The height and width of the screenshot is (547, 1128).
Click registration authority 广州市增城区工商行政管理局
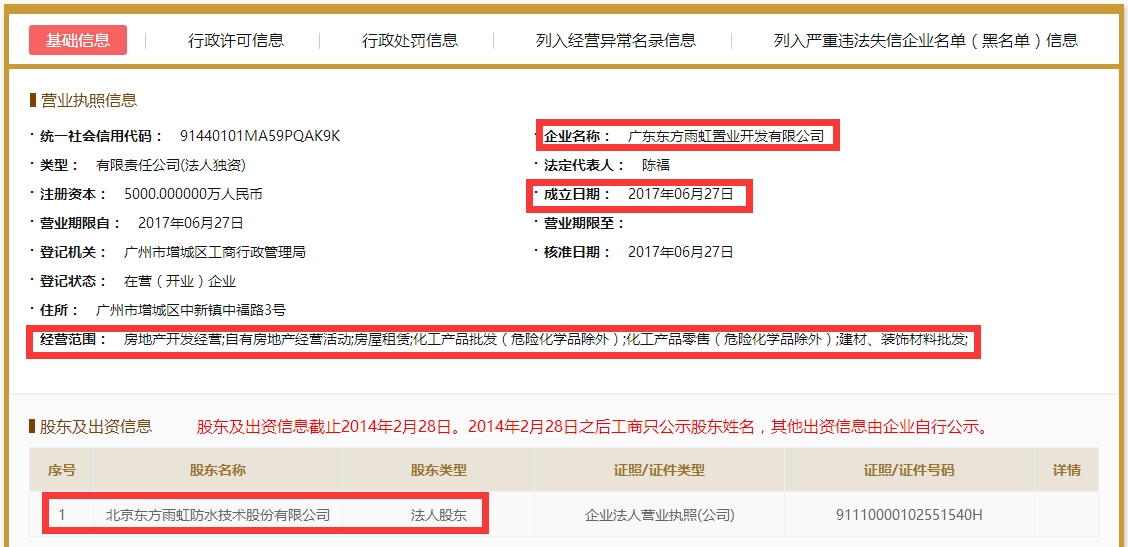(x=215, y=252)
